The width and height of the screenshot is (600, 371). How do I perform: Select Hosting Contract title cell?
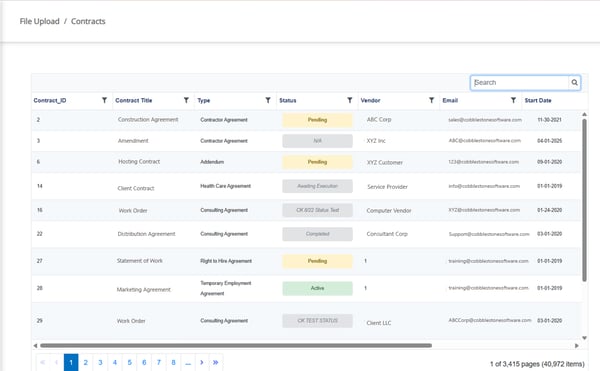tap(139, 161)
